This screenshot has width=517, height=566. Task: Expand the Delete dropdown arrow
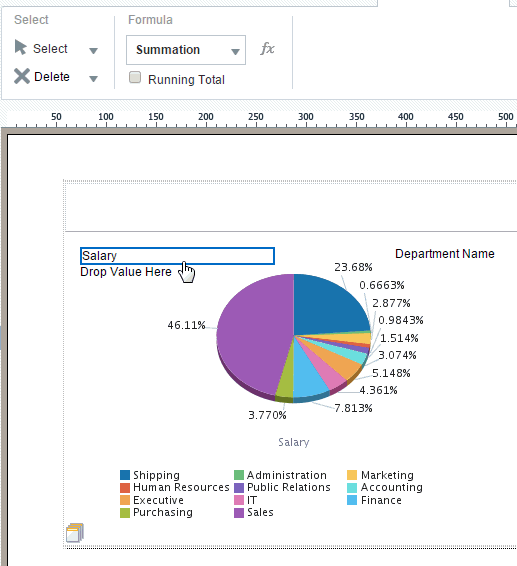(x=94, y=78)
